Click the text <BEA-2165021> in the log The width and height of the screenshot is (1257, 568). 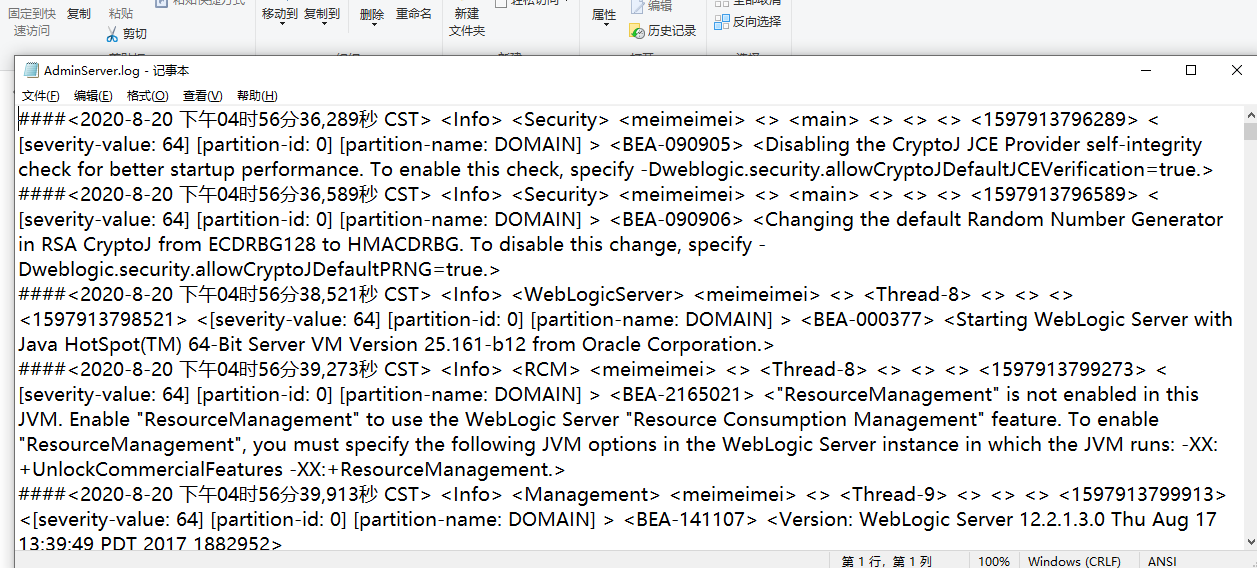click(682, 394)
